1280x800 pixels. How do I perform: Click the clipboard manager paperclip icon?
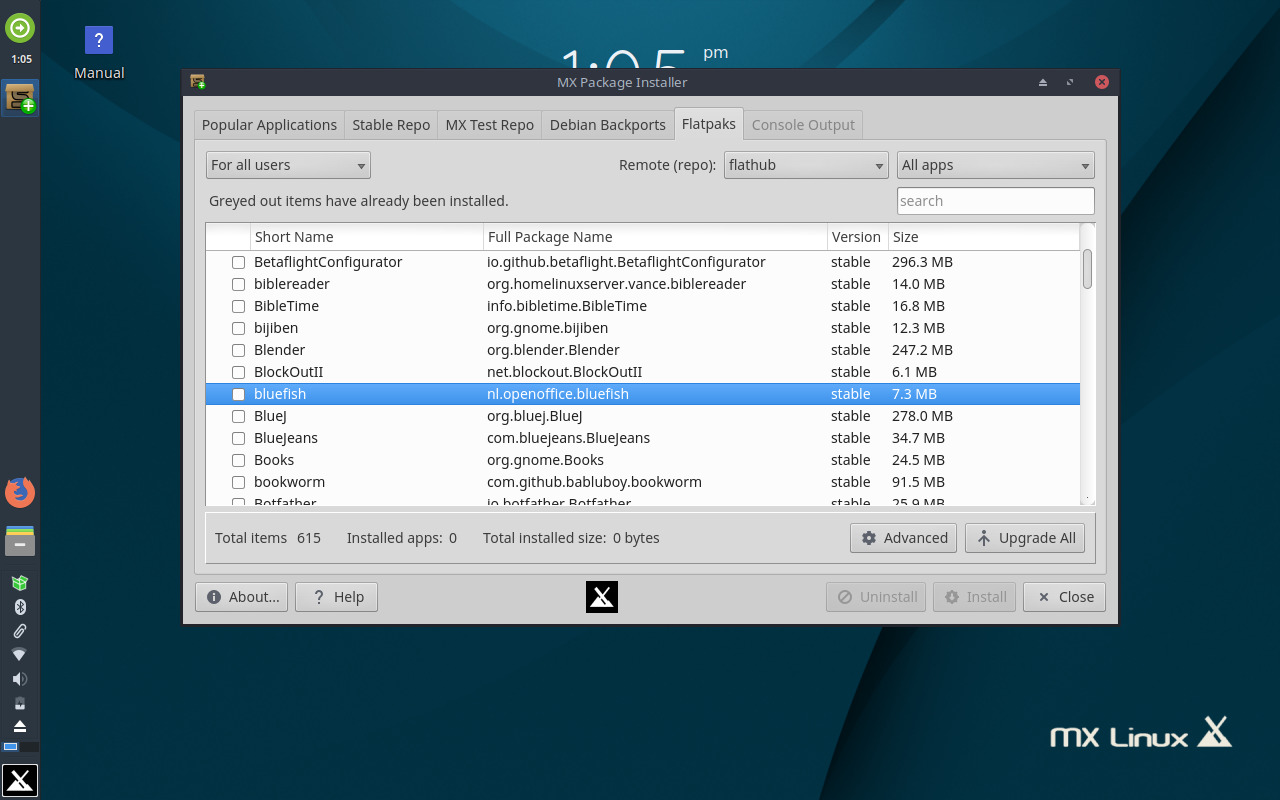[20, 630]
